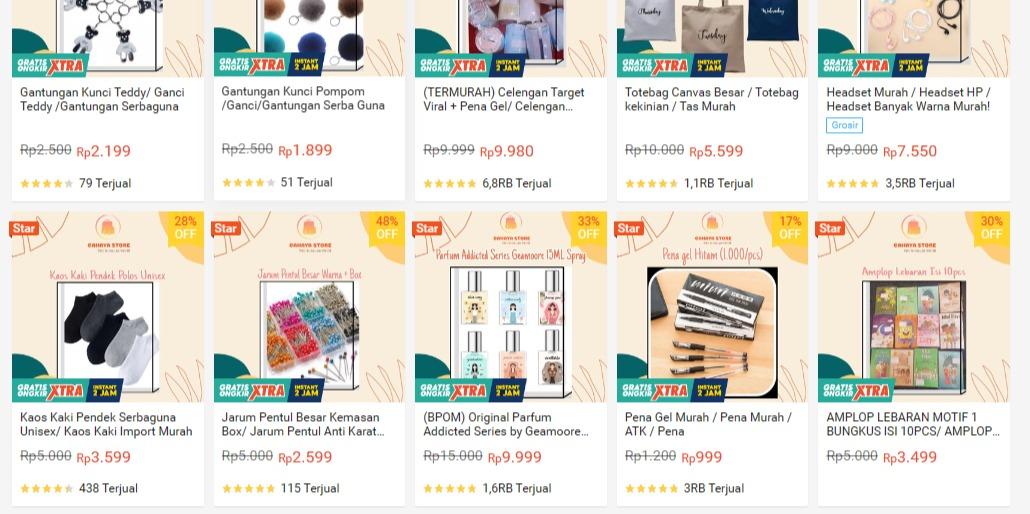The width and height of the screenshot is (1030, 514).
Task: Click star rating of Kaos Kaki Pendek
Action: [46, 488]
